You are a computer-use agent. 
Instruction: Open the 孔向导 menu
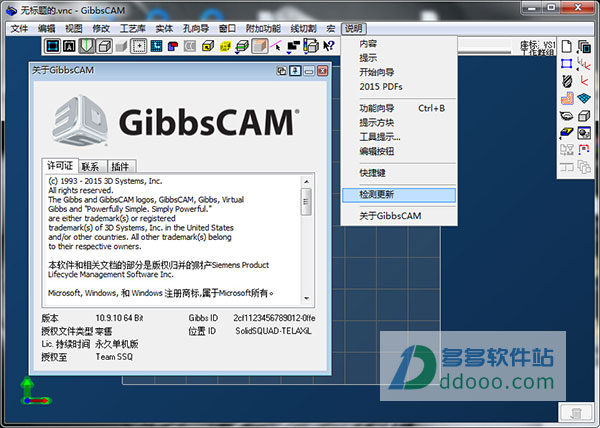click(196, 29)
